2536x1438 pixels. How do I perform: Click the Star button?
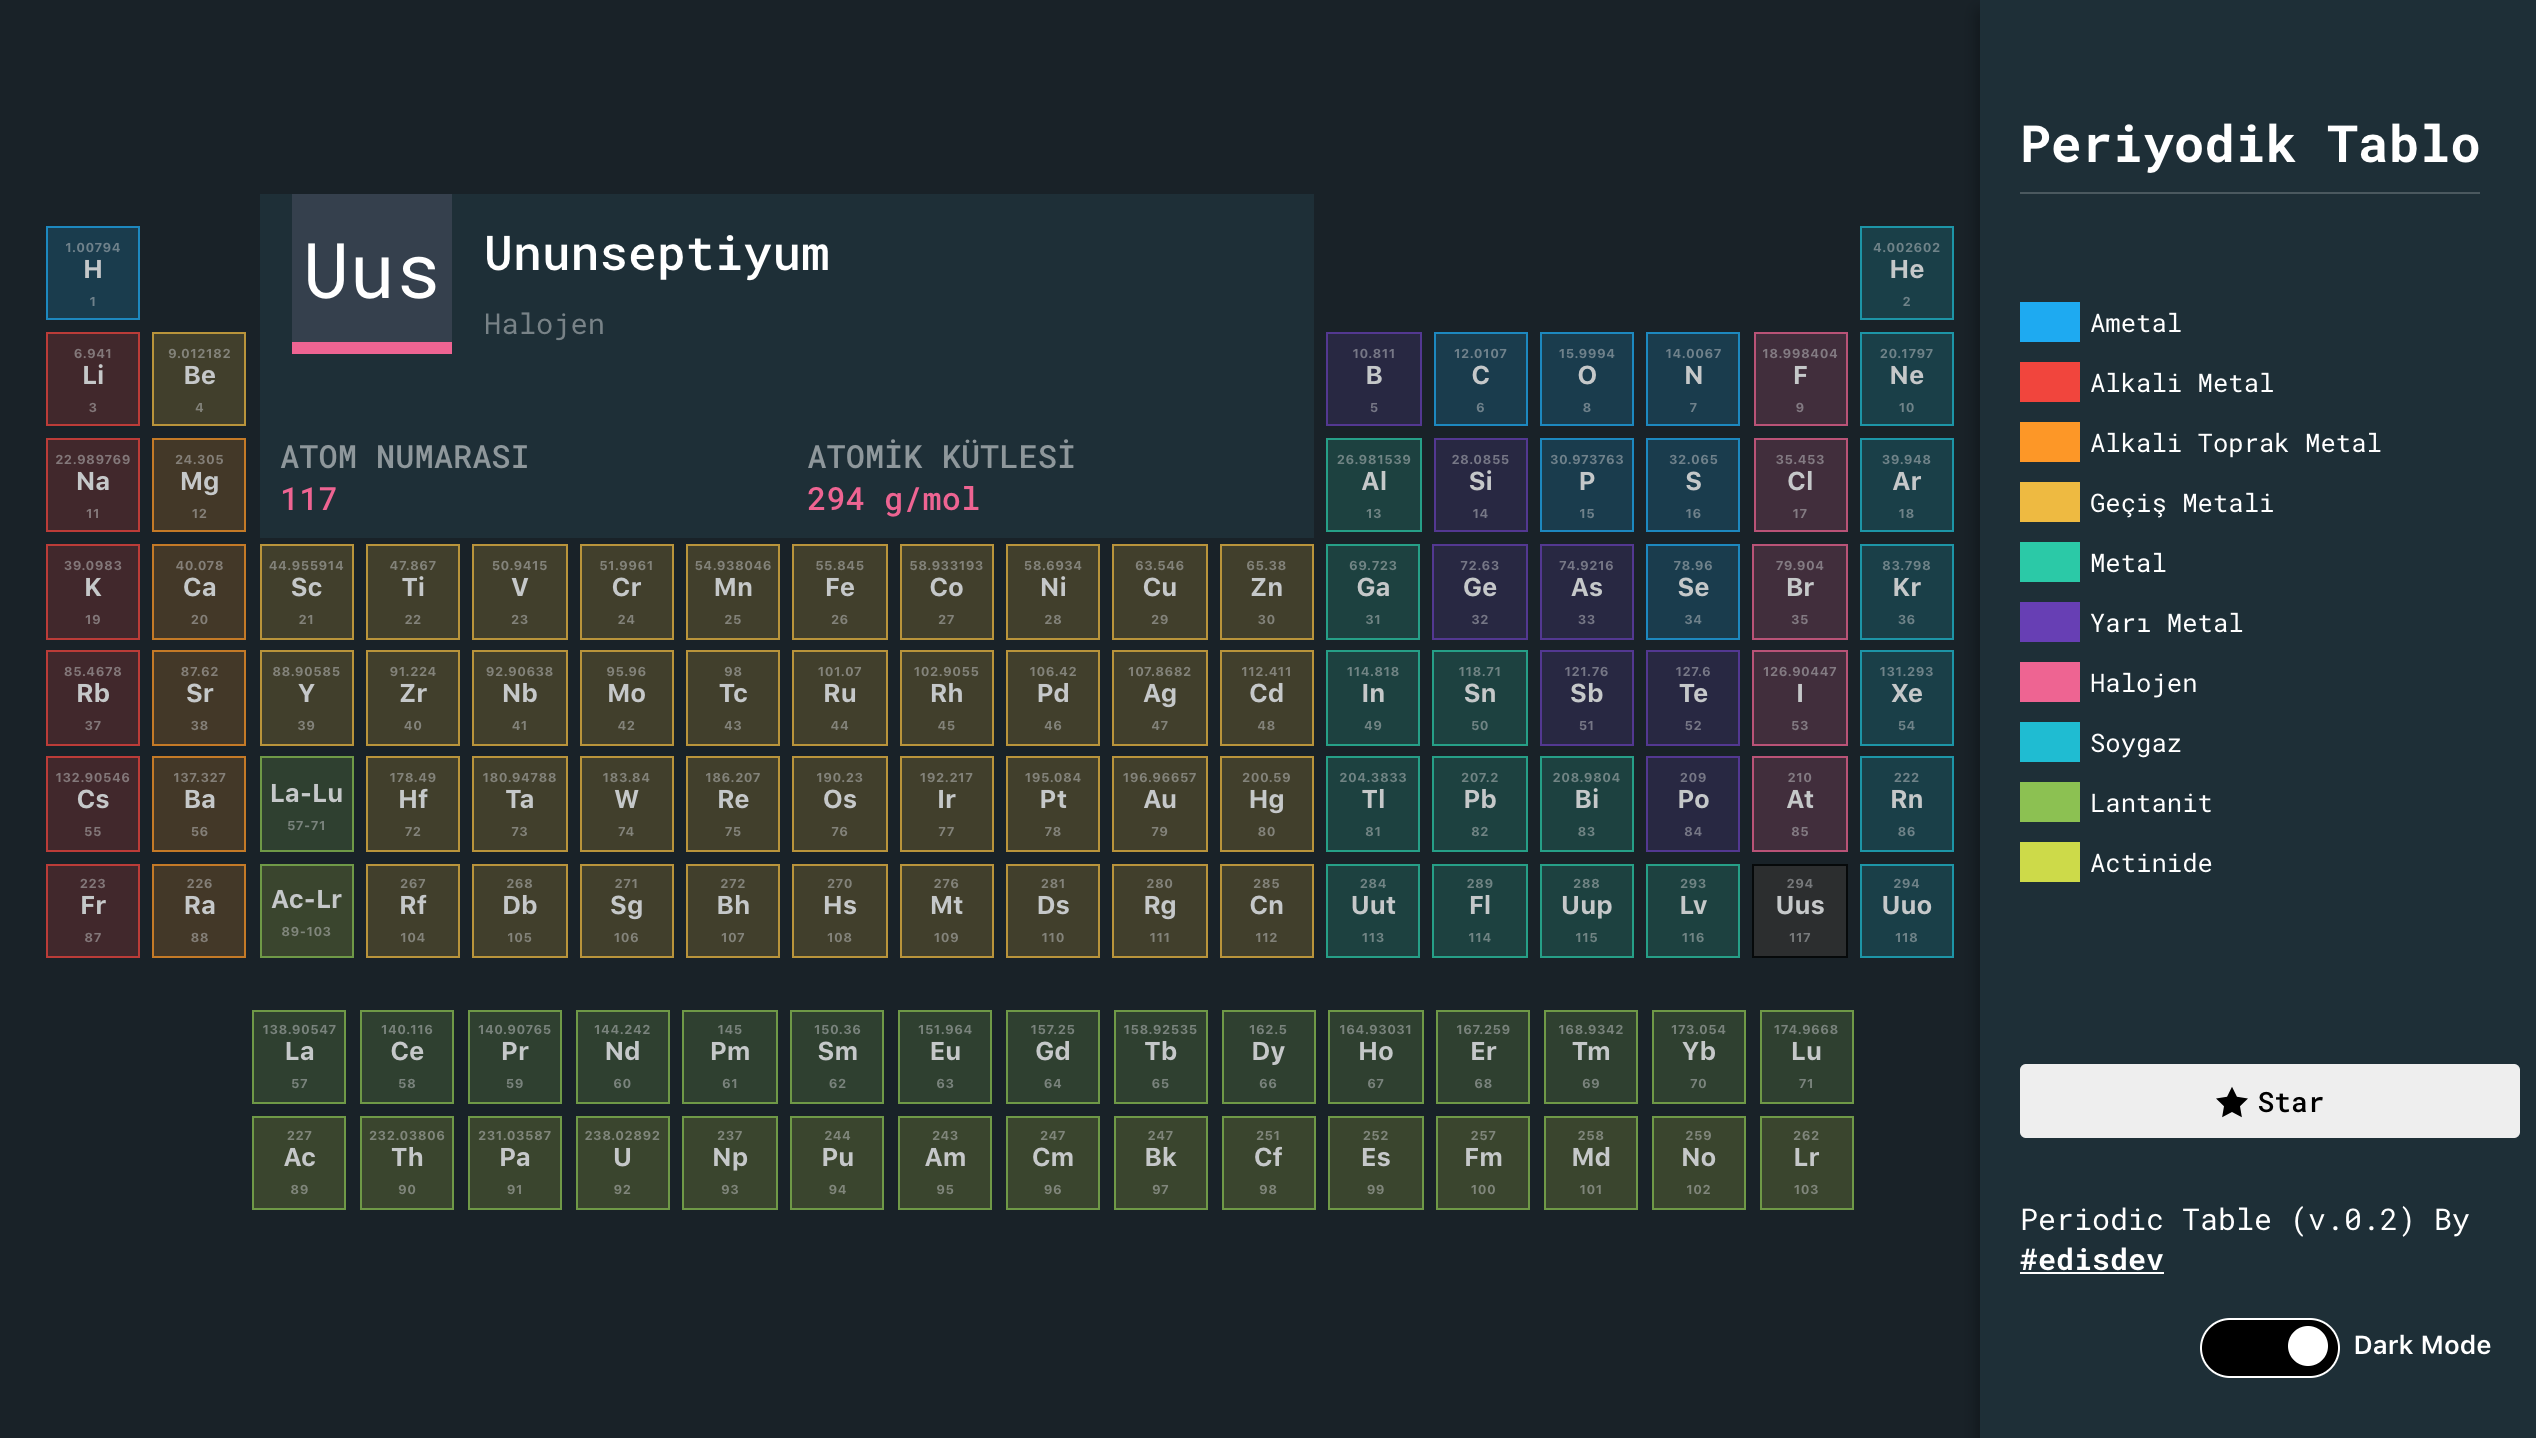pyautogui.click(x=2268, y=1101)
